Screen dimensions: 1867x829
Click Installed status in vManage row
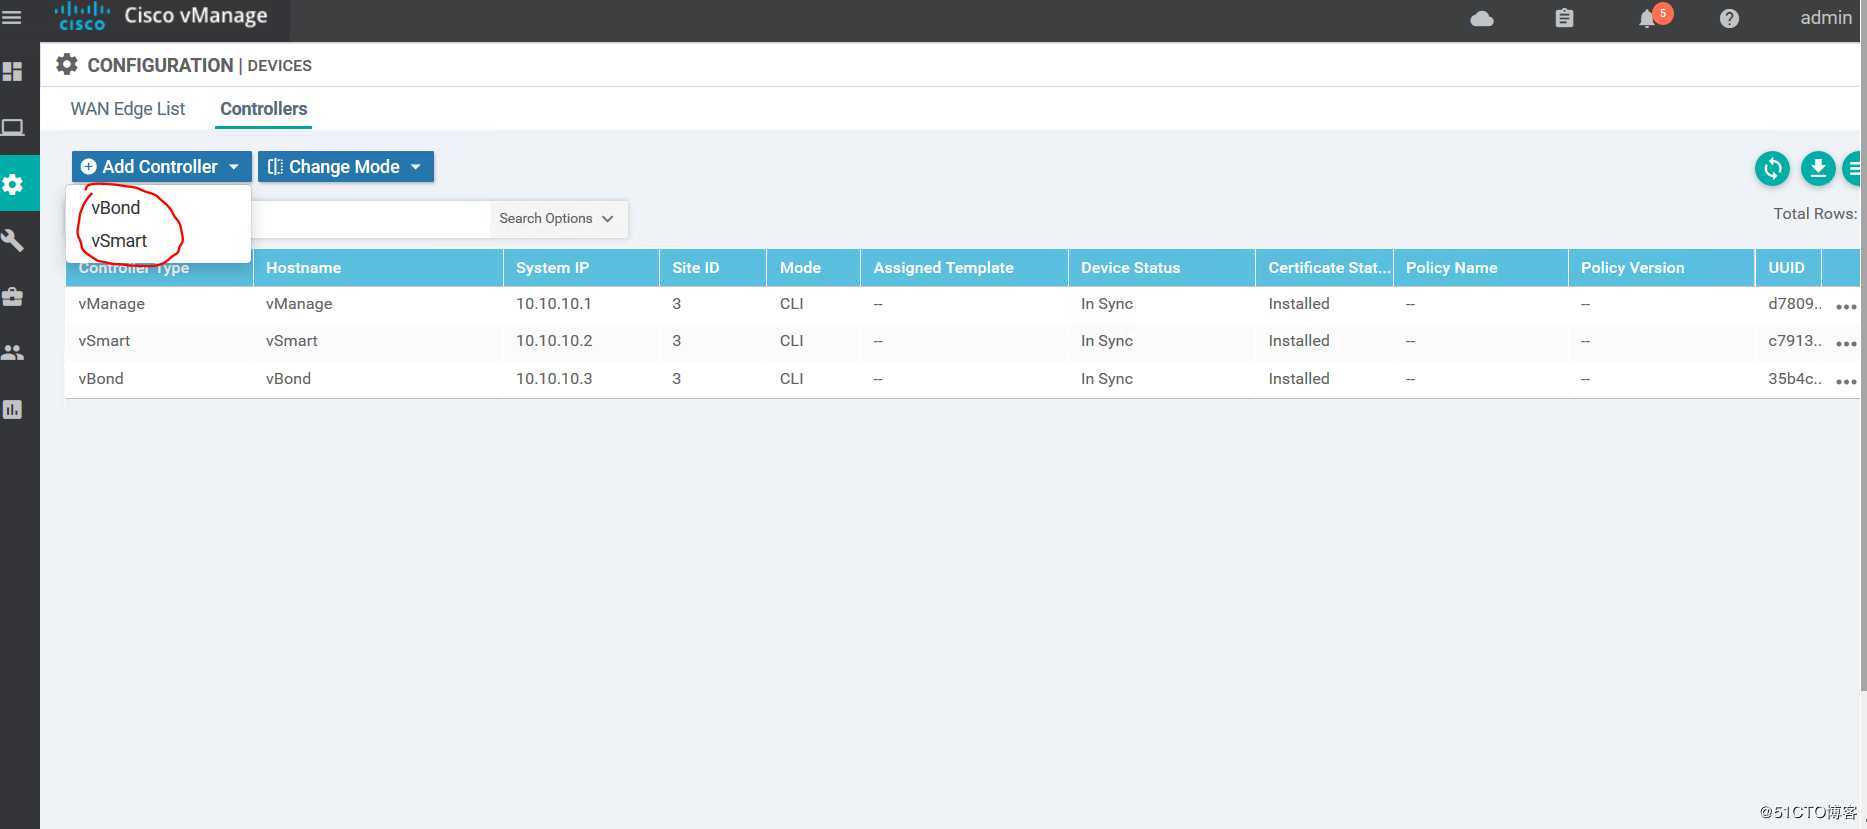[1299, 304]
